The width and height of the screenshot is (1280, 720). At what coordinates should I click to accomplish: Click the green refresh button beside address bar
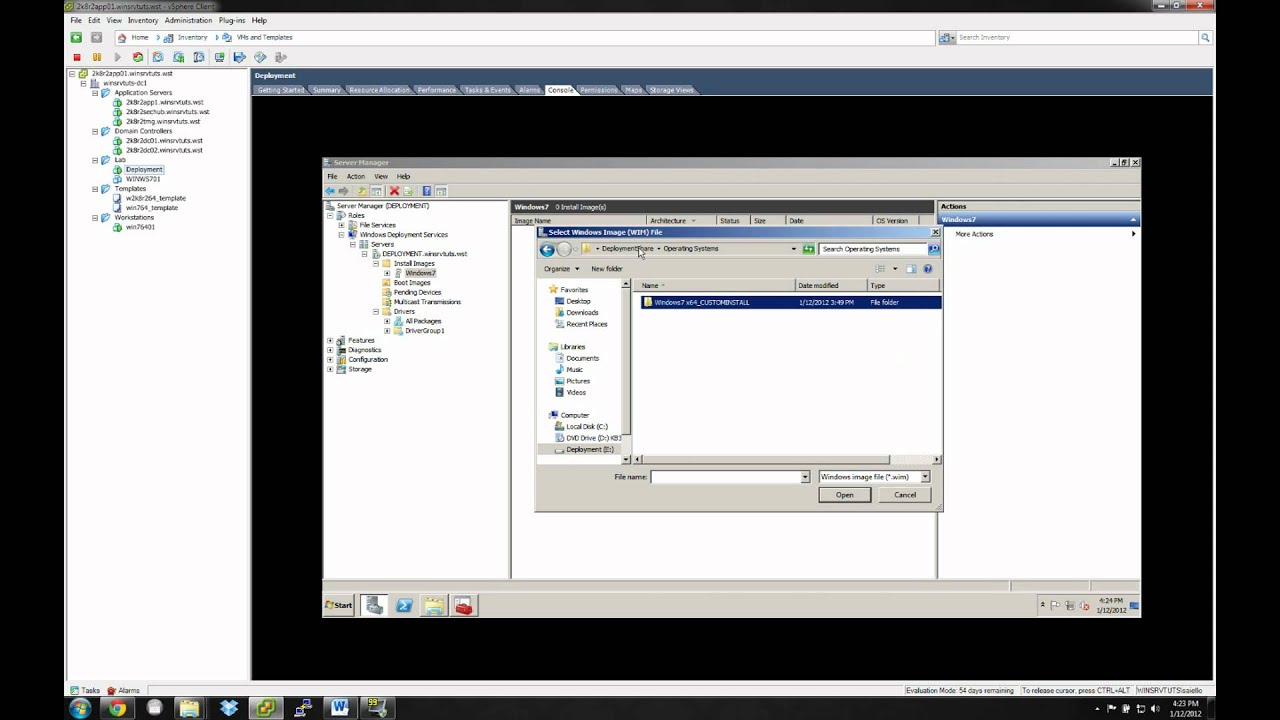coord(808,249)
